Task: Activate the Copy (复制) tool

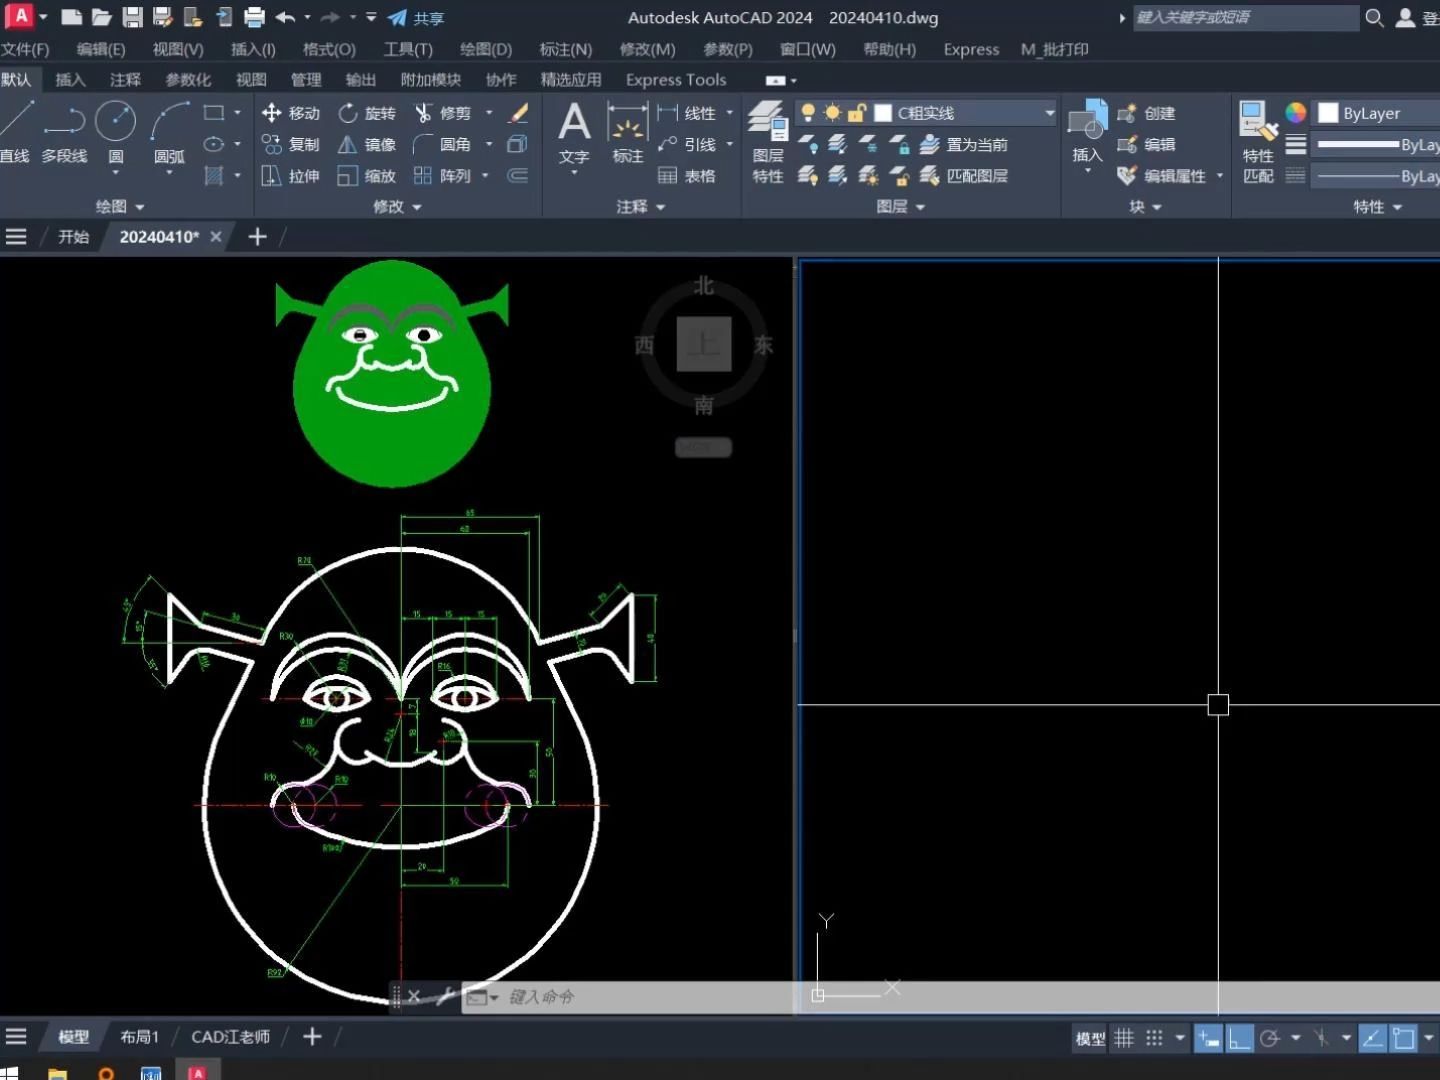Action: [x=291, y=144]
